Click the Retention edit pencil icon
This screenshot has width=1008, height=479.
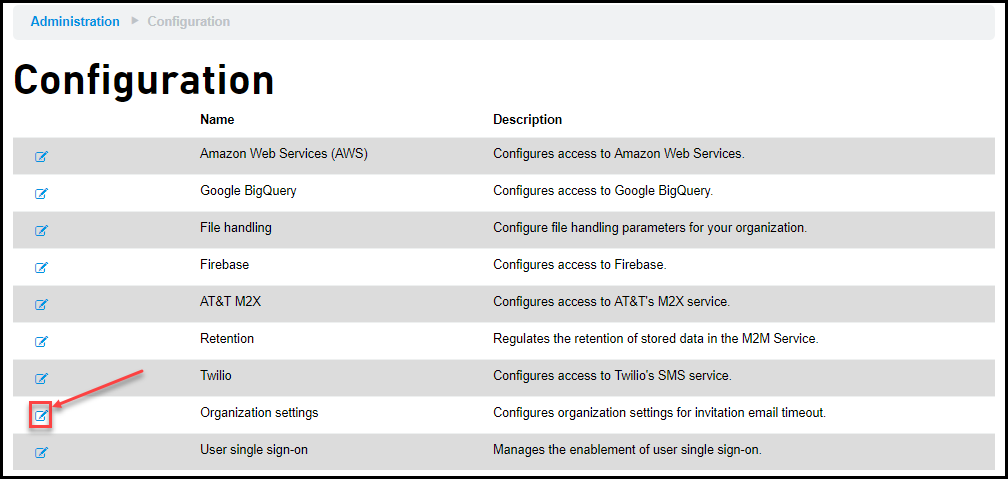(41, 341)
